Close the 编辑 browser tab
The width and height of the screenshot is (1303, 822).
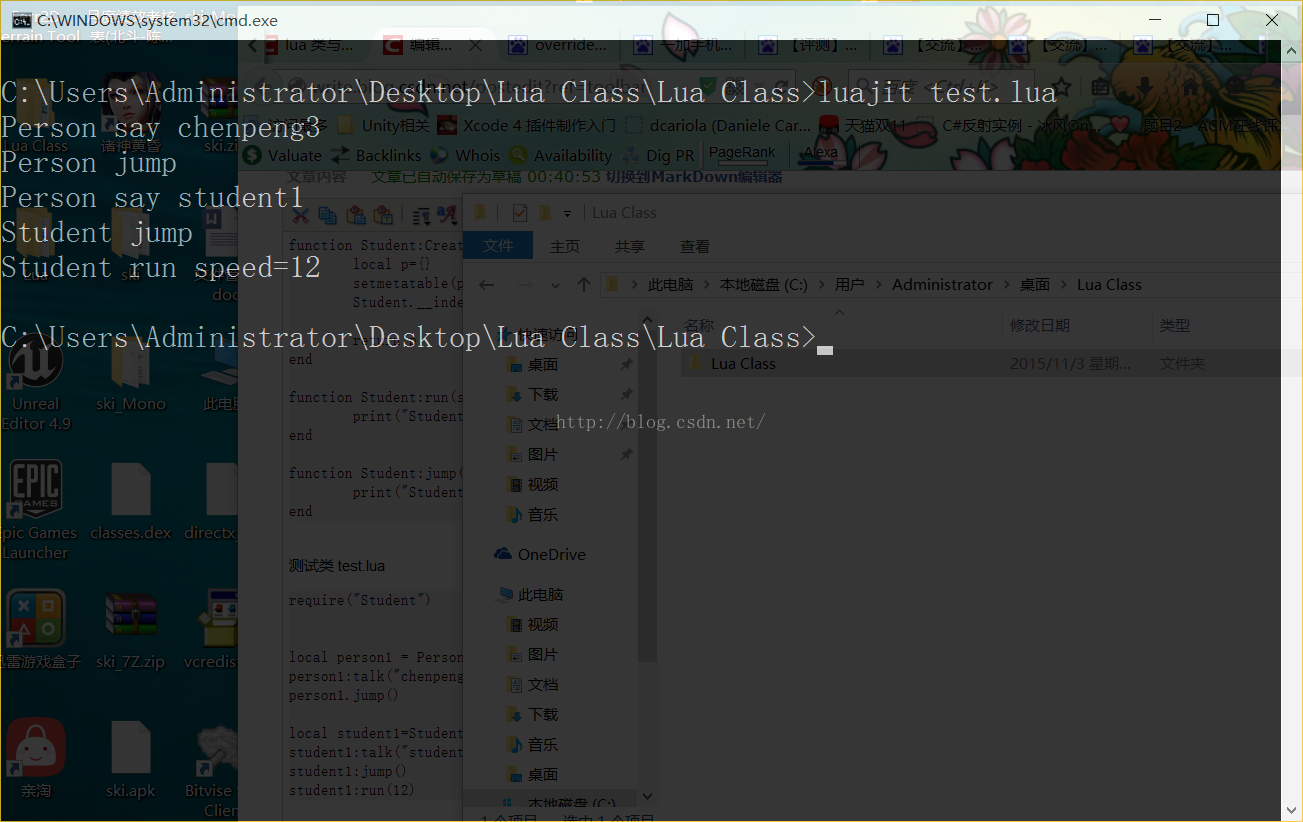tap(476, 45)
